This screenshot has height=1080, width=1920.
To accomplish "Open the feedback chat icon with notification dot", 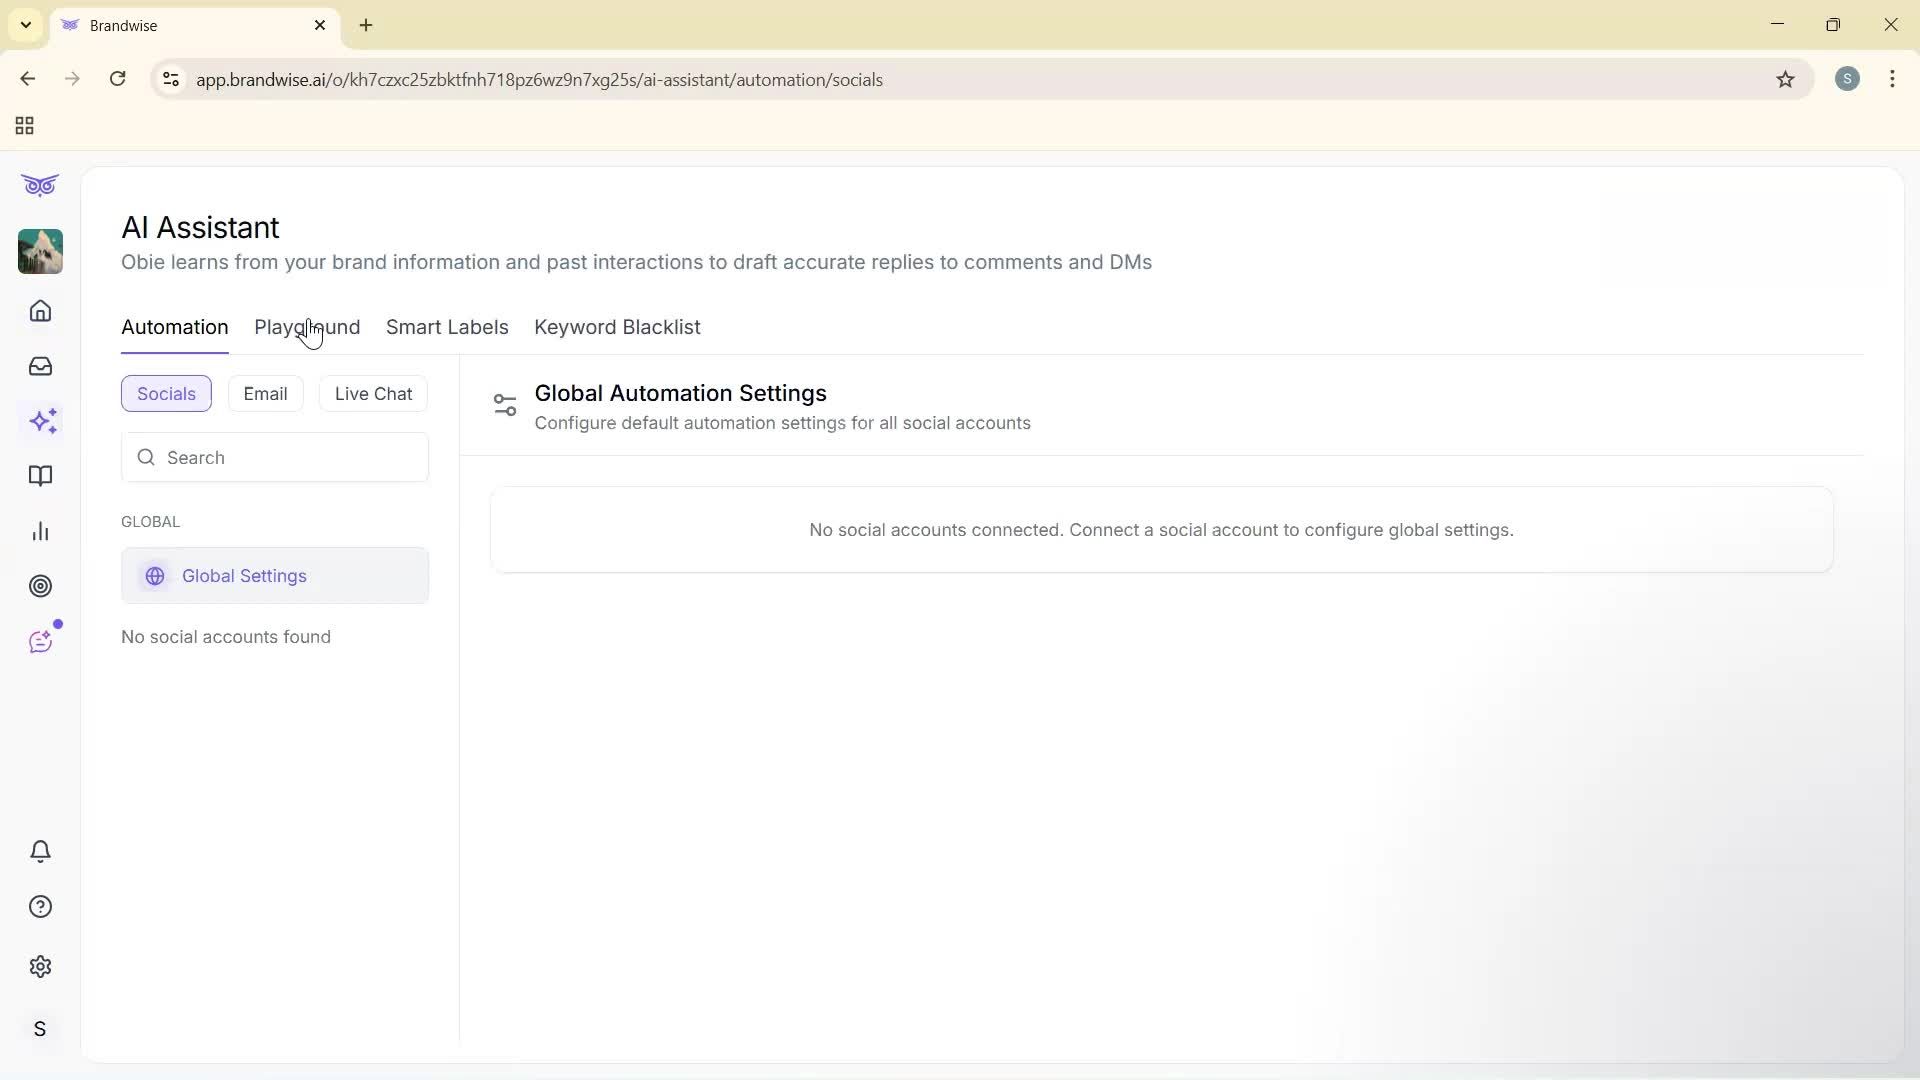I will click(x=41, y=641).
